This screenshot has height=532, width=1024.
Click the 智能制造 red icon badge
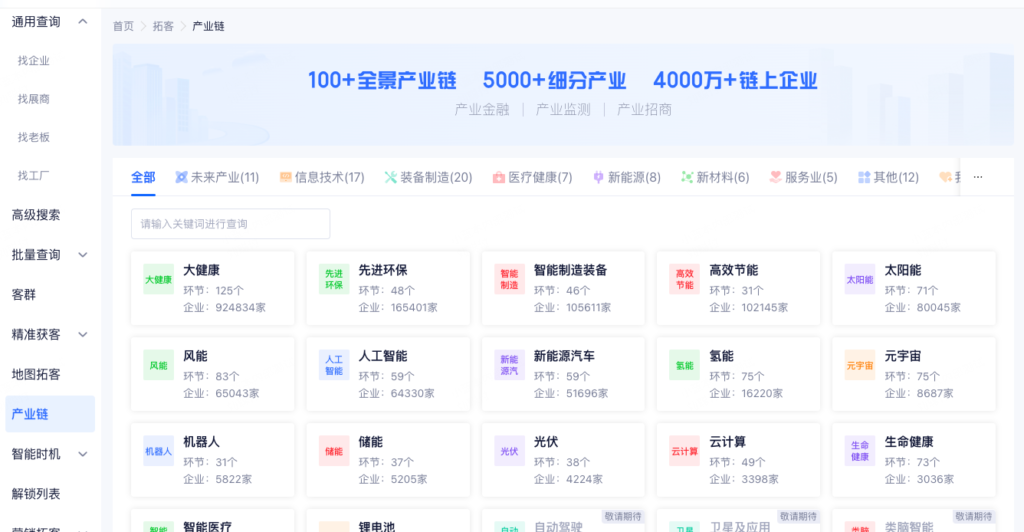pyautogui.click(x=509, y=279)
